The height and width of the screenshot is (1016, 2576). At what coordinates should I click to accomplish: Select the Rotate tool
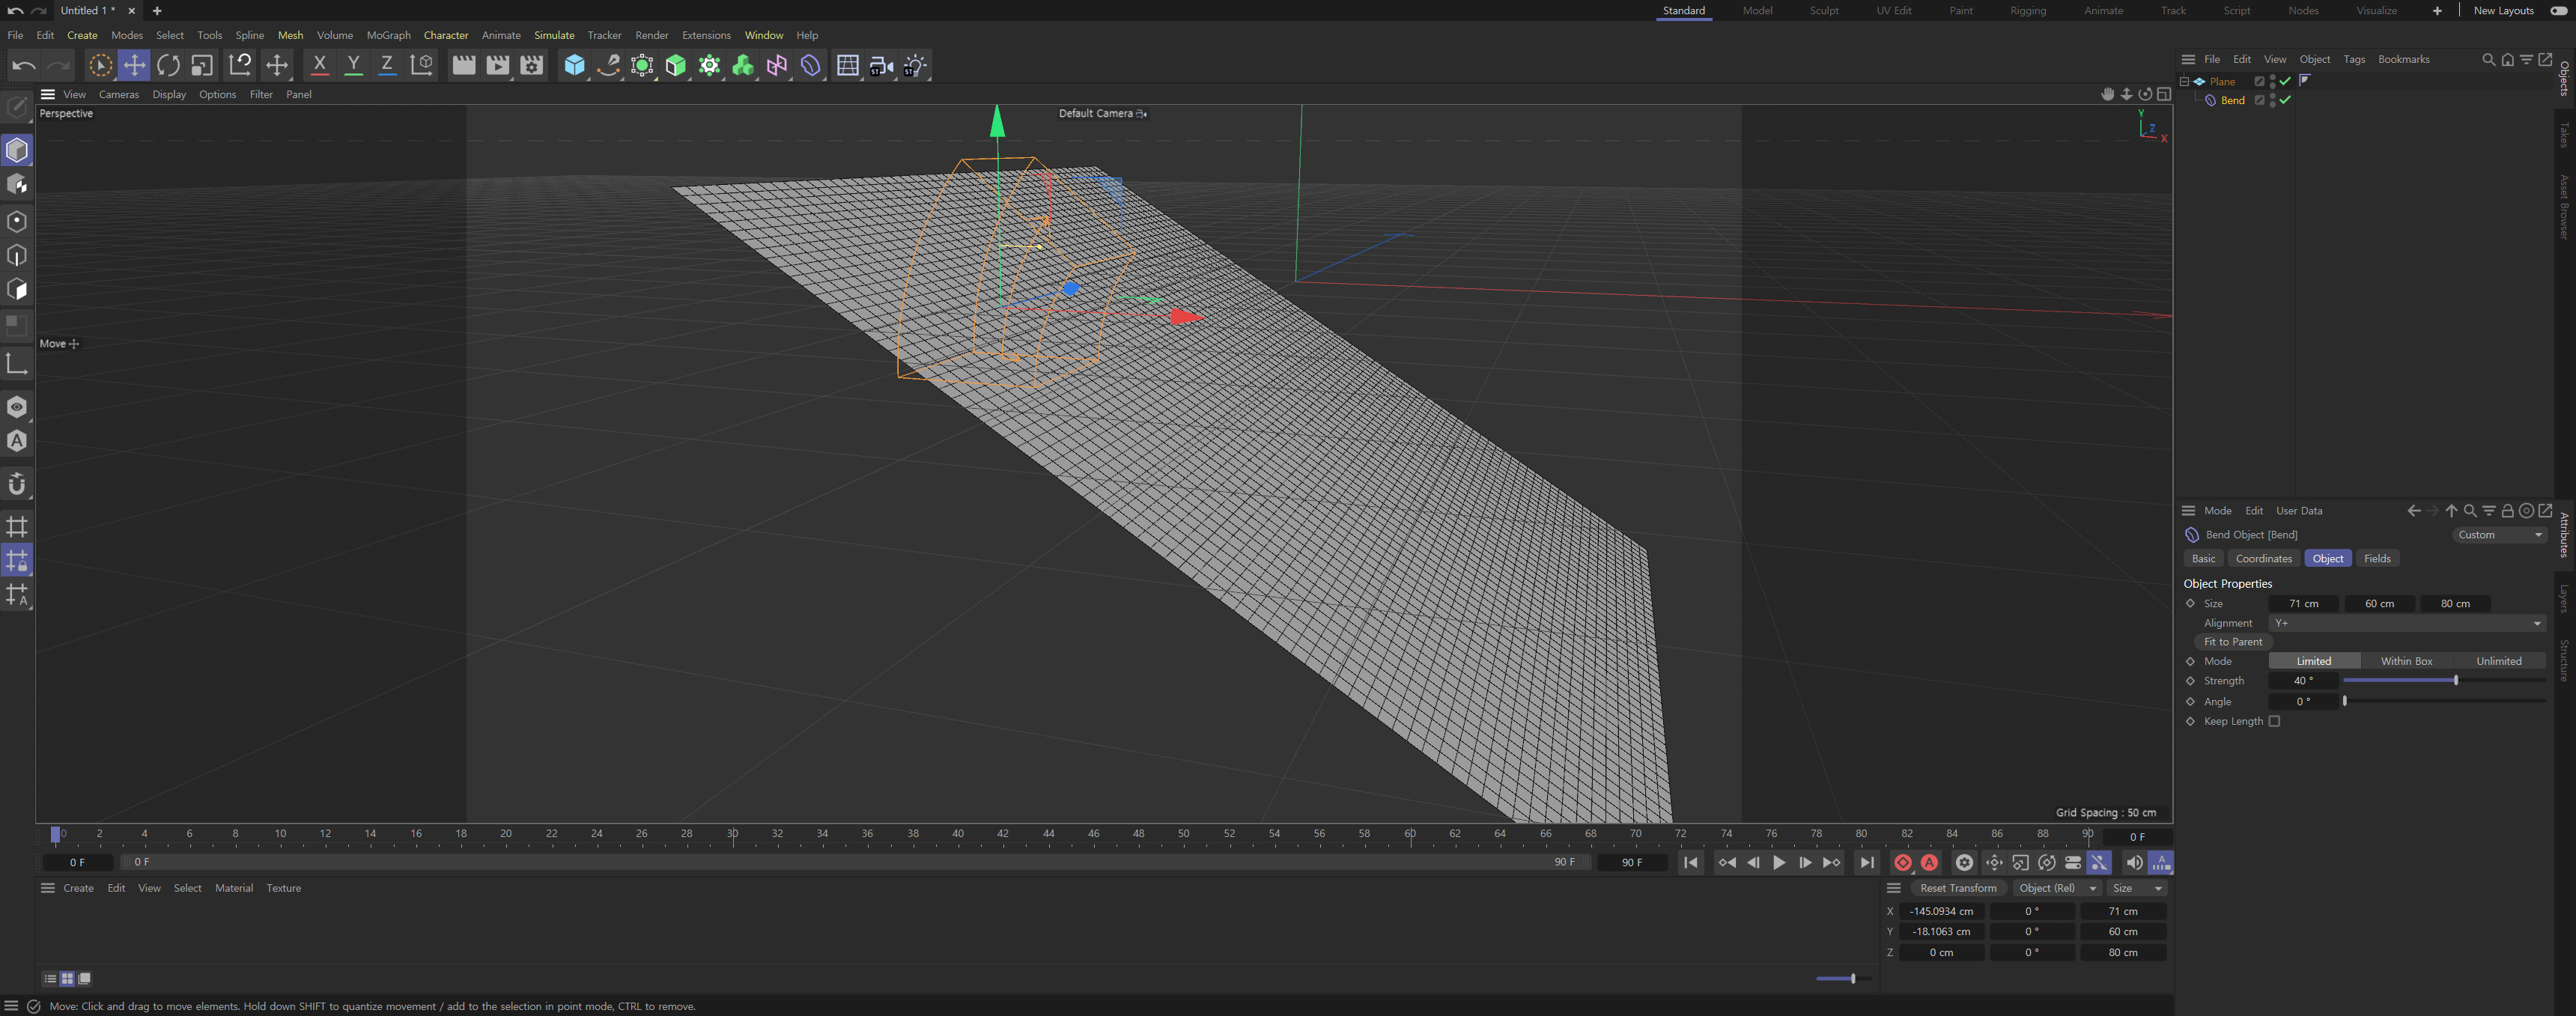click(x=168, y=64)
